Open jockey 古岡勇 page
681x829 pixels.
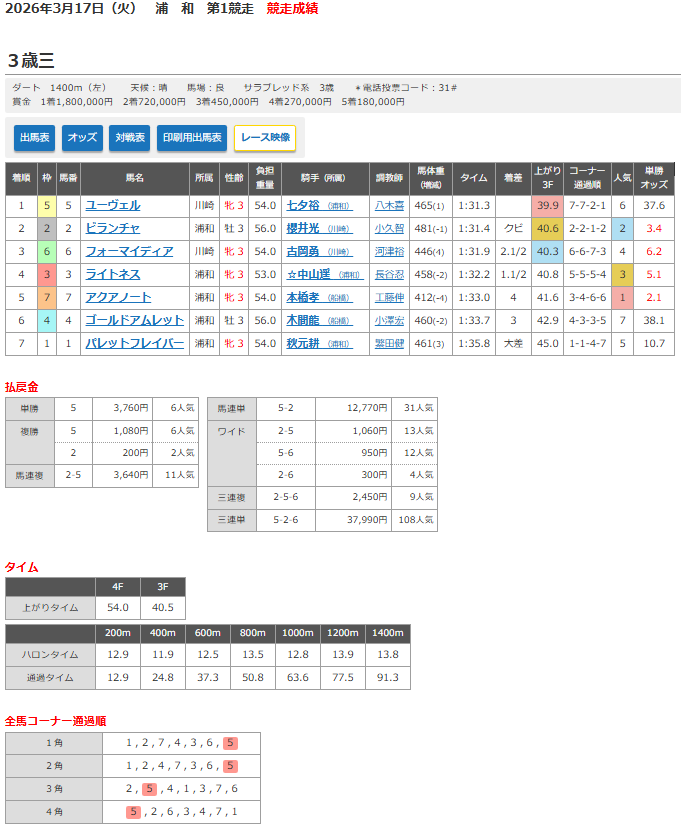(x=302, y=252)
